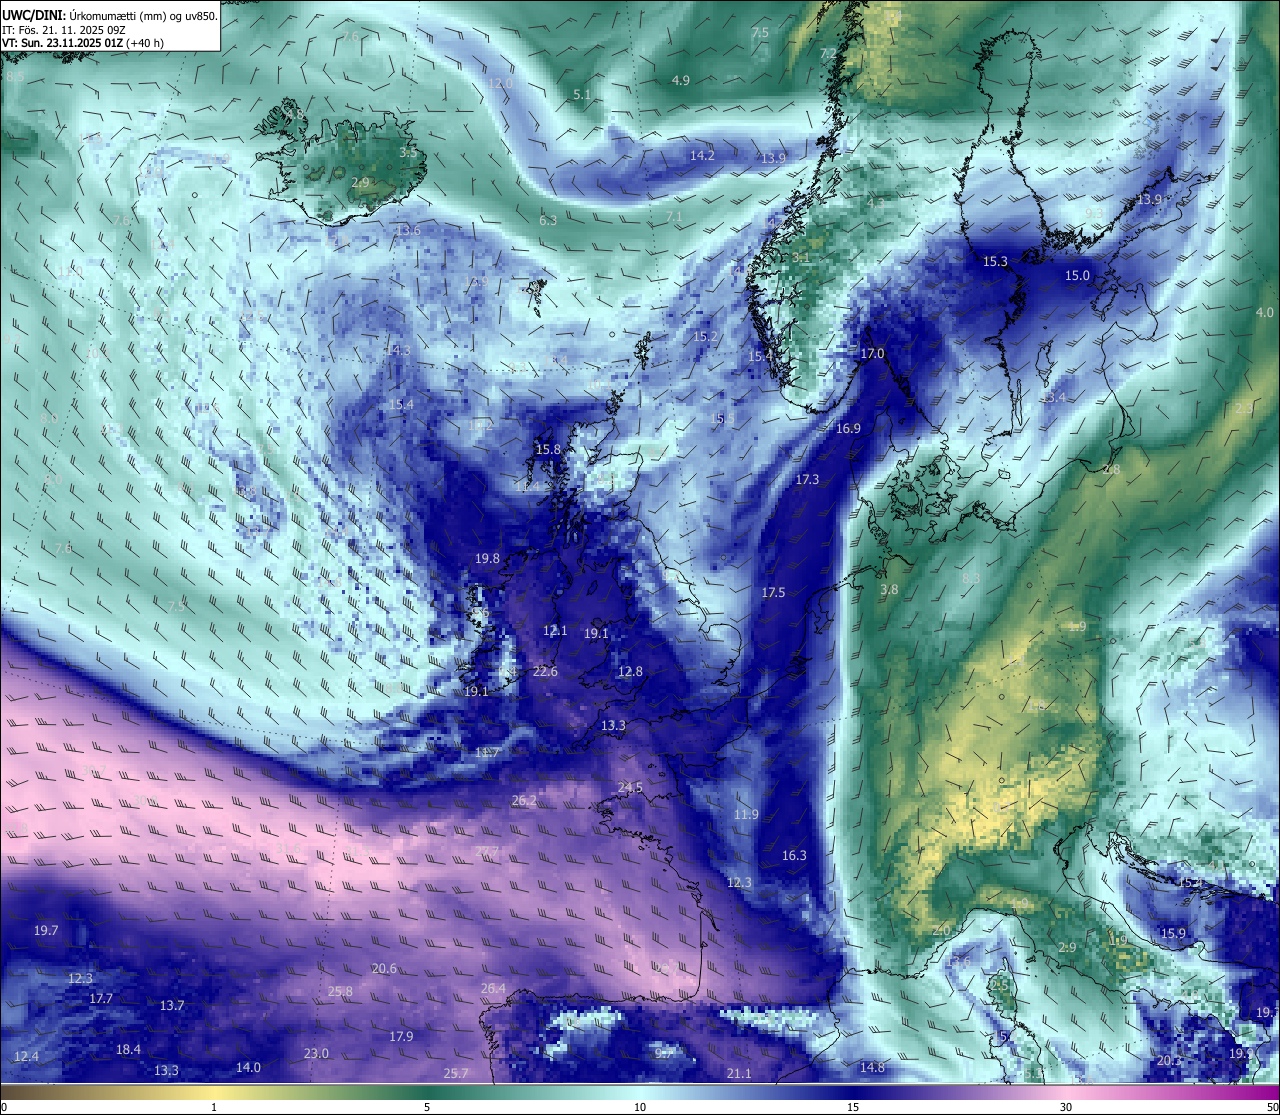Click the value label 5.1
The width and height of the screenshot is (1280, 1115).
pyautogui.click(x=582, y=95)
